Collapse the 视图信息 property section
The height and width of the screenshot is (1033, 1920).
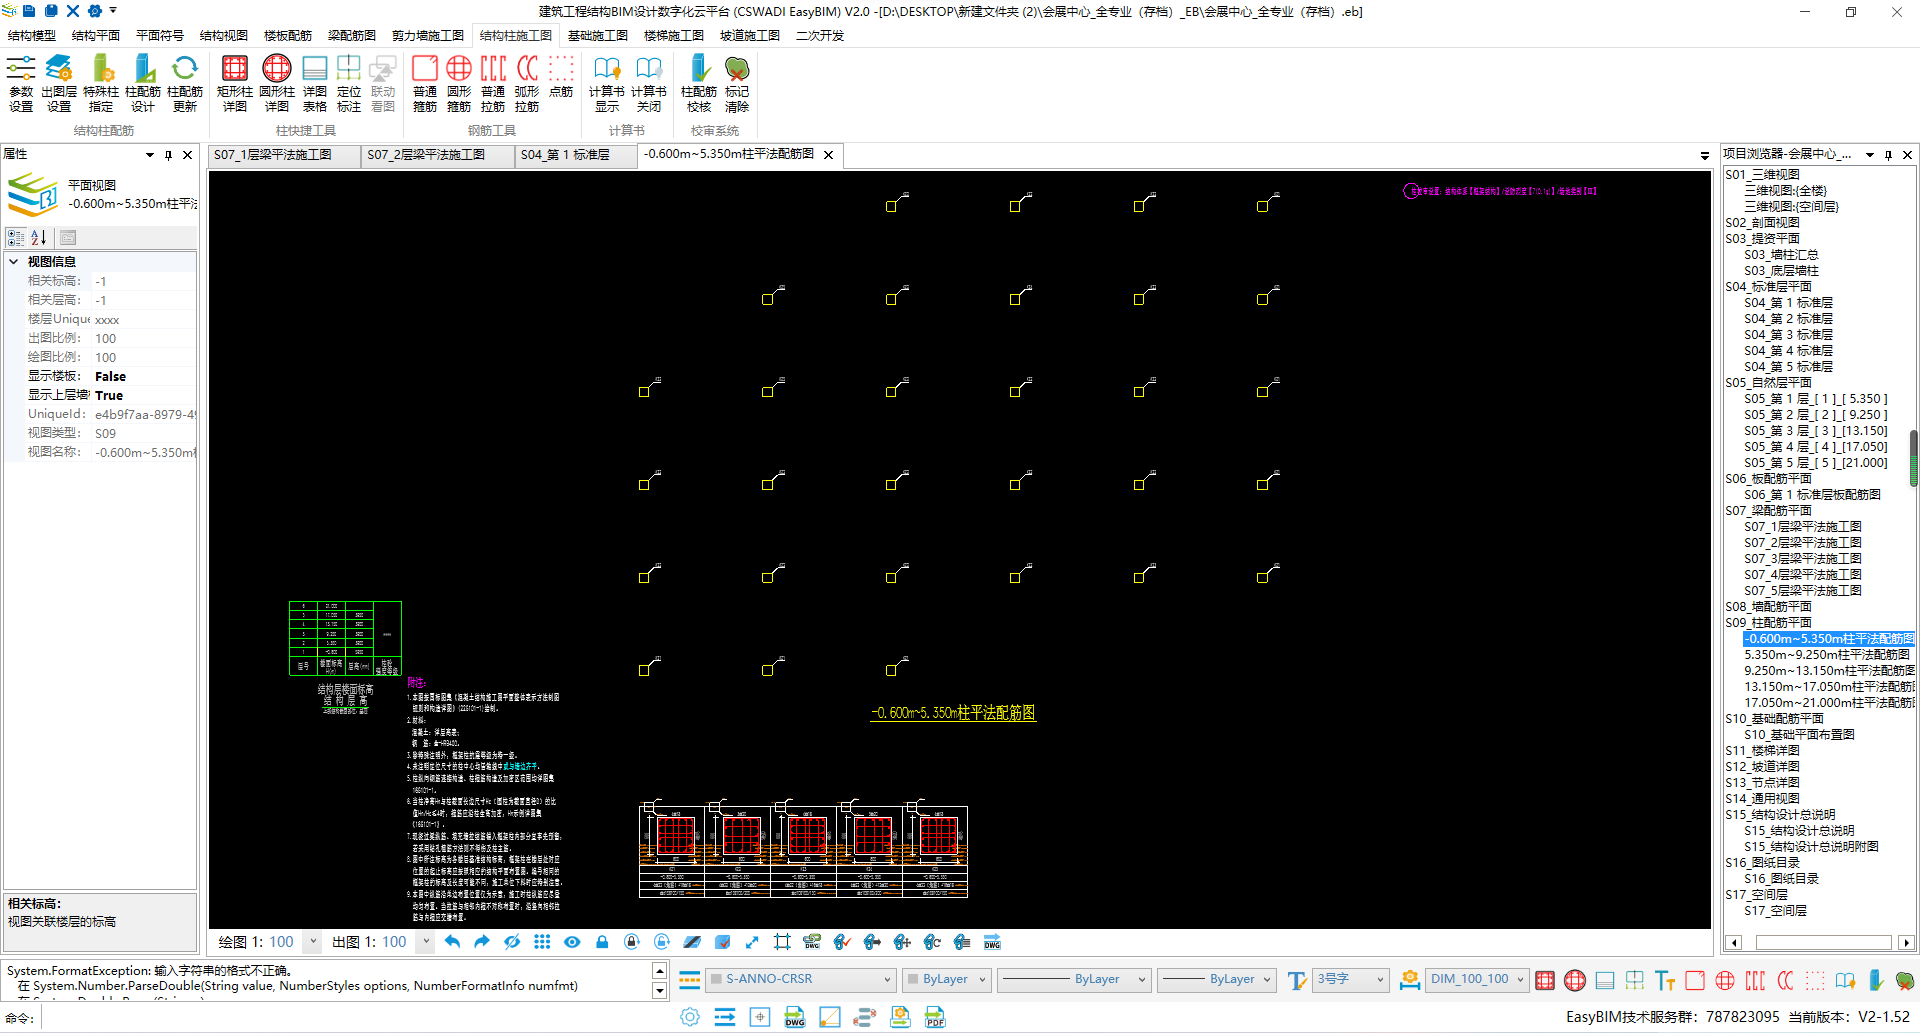click(x=14, y=262)
